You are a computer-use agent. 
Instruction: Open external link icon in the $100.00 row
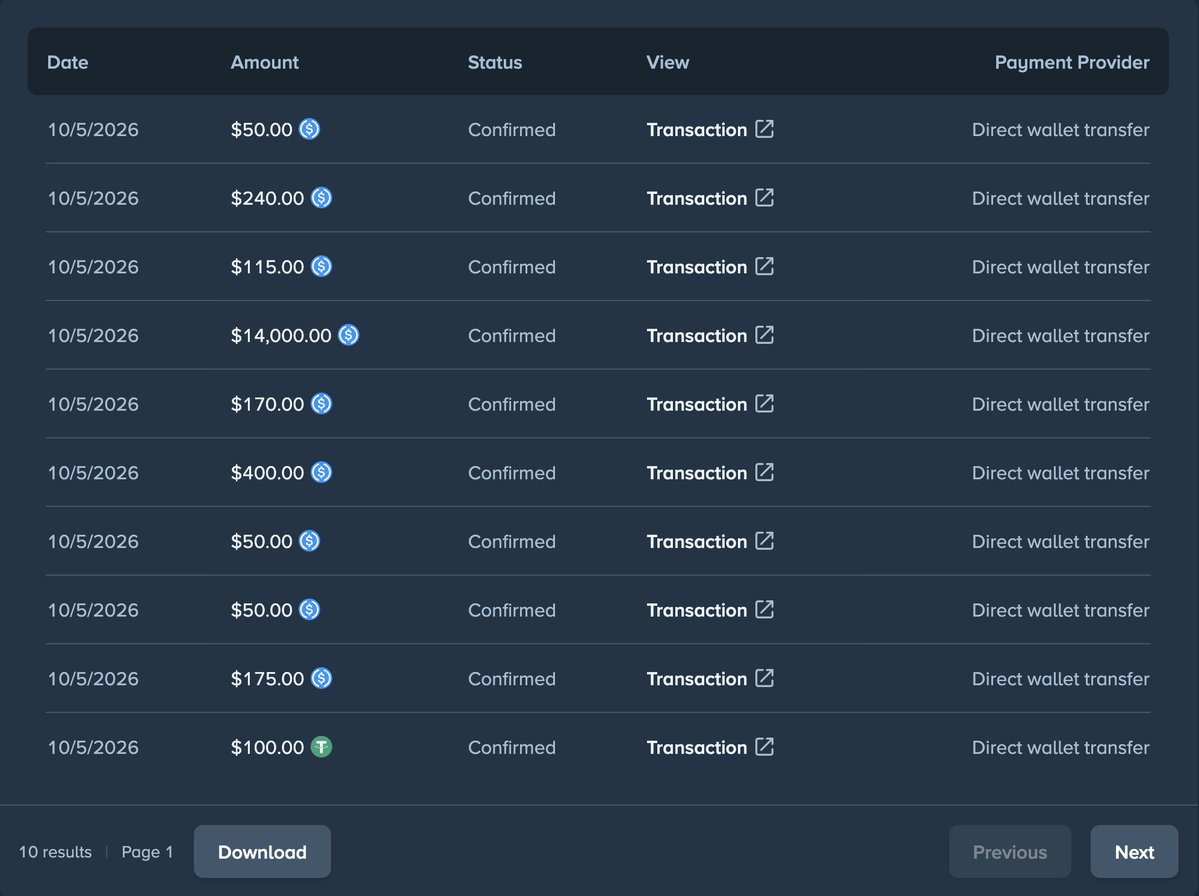765,746
